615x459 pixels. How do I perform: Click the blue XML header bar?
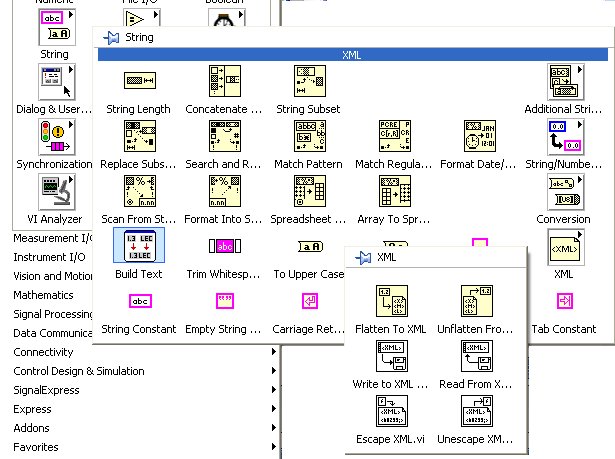[353, 55]
